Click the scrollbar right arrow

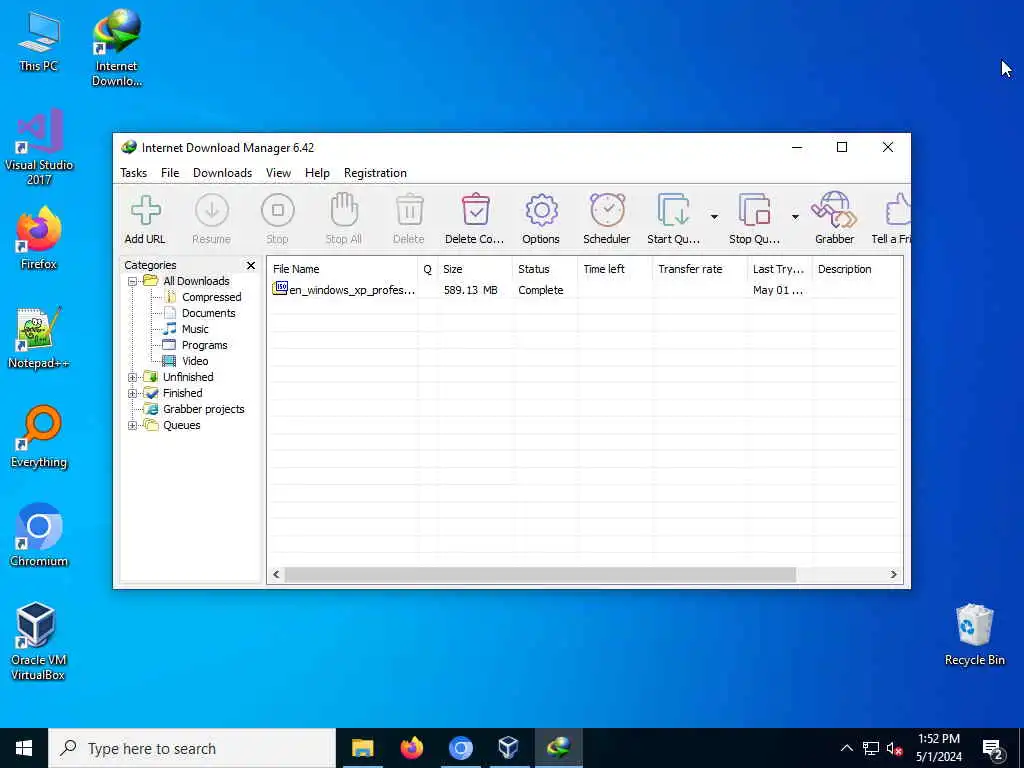click(x=893, y=575)
